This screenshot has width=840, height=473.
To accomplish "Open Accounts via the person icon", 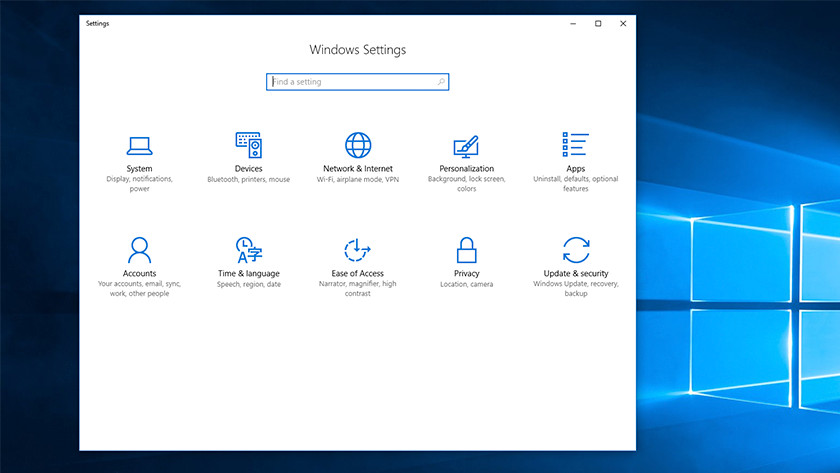I will click(139, 250).
